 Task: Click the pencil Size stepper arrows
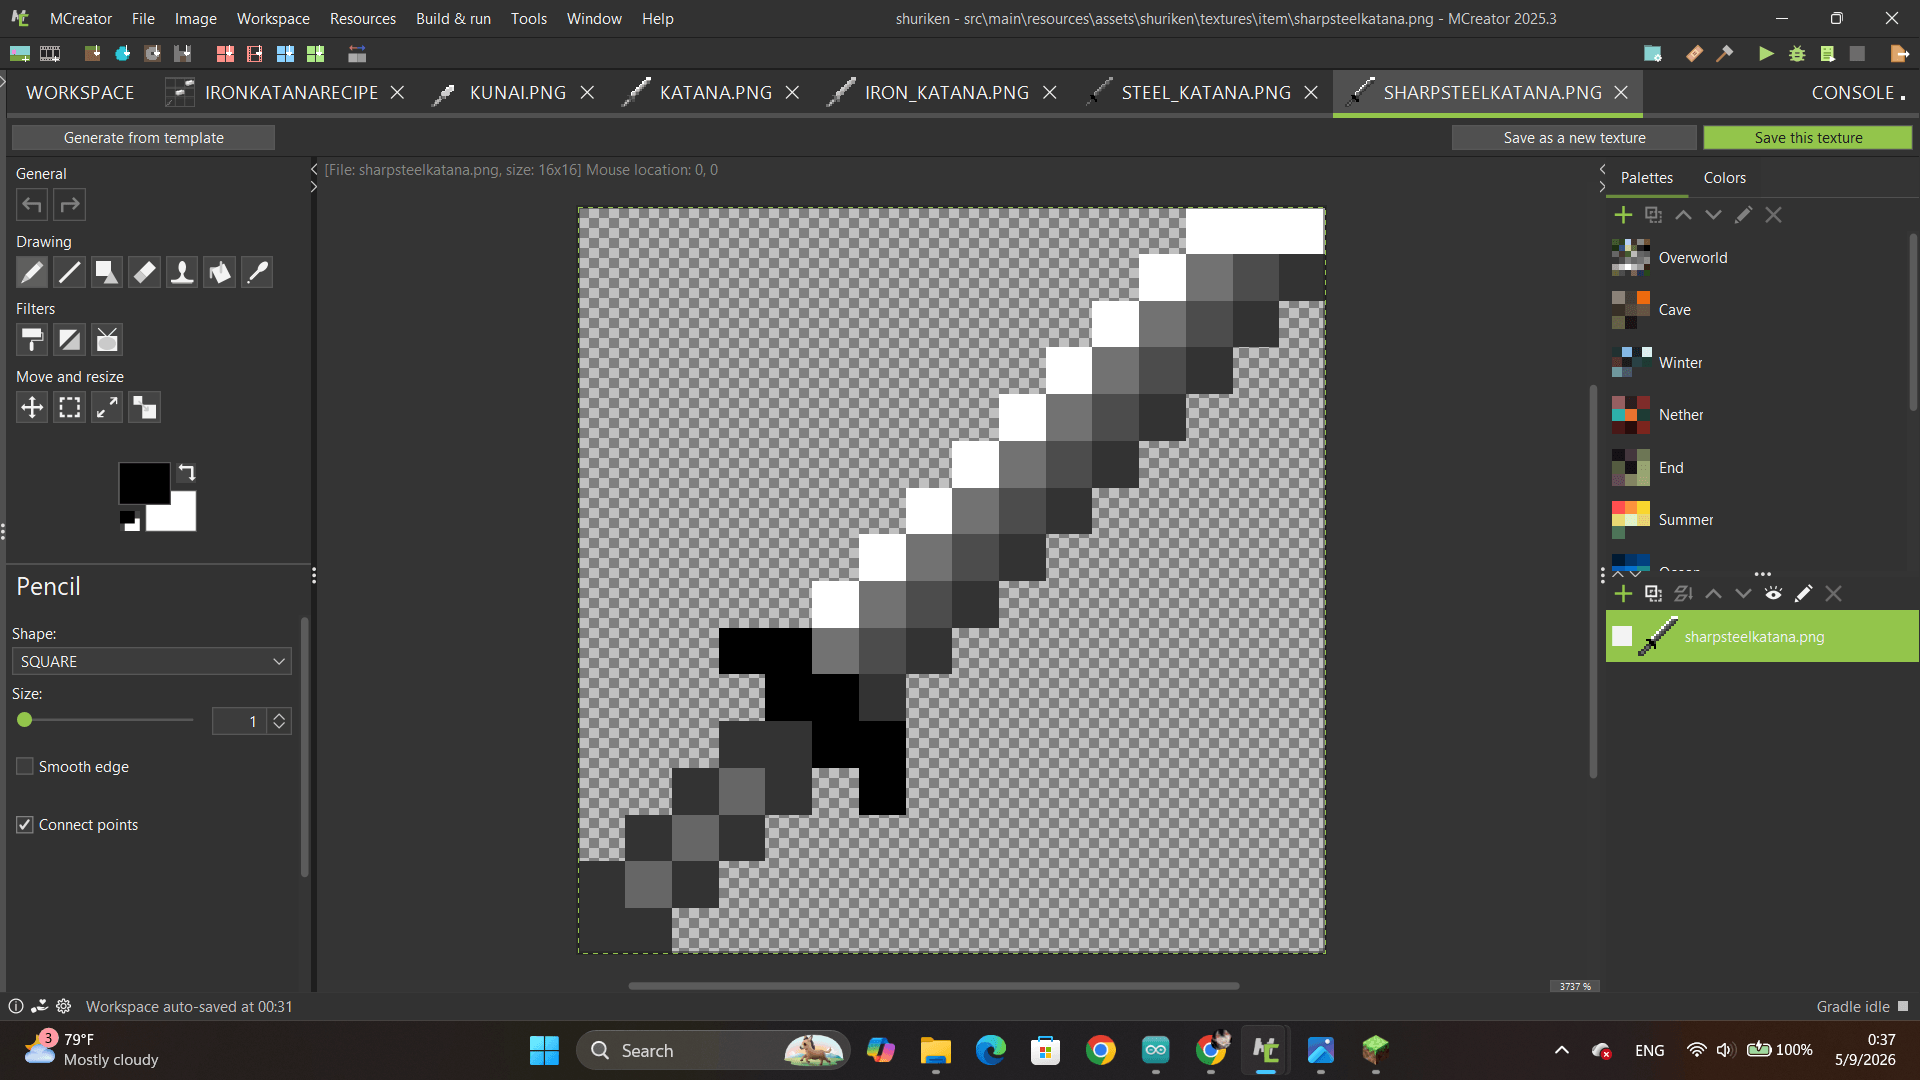coord(279,721)
